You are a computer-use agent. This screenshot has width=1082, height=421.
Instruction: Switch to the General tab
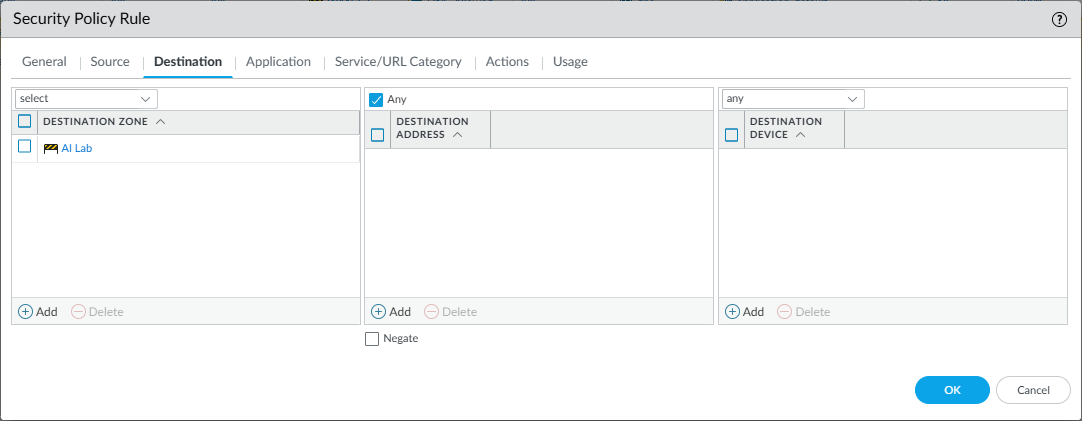point(44,61)
